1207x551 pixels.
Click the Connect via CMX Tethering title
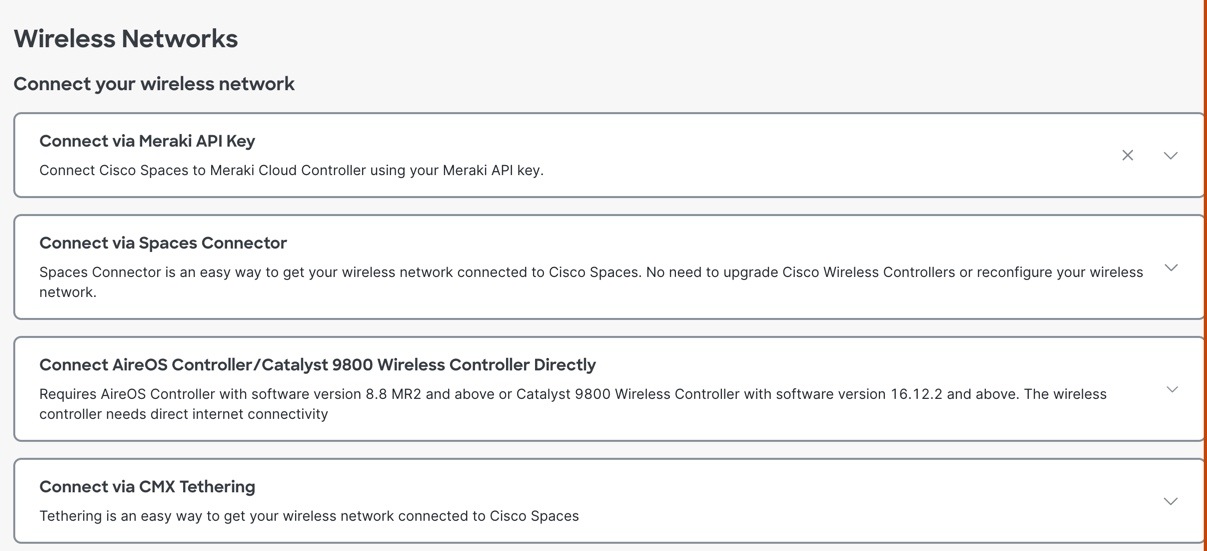click(x=147, y=487)
